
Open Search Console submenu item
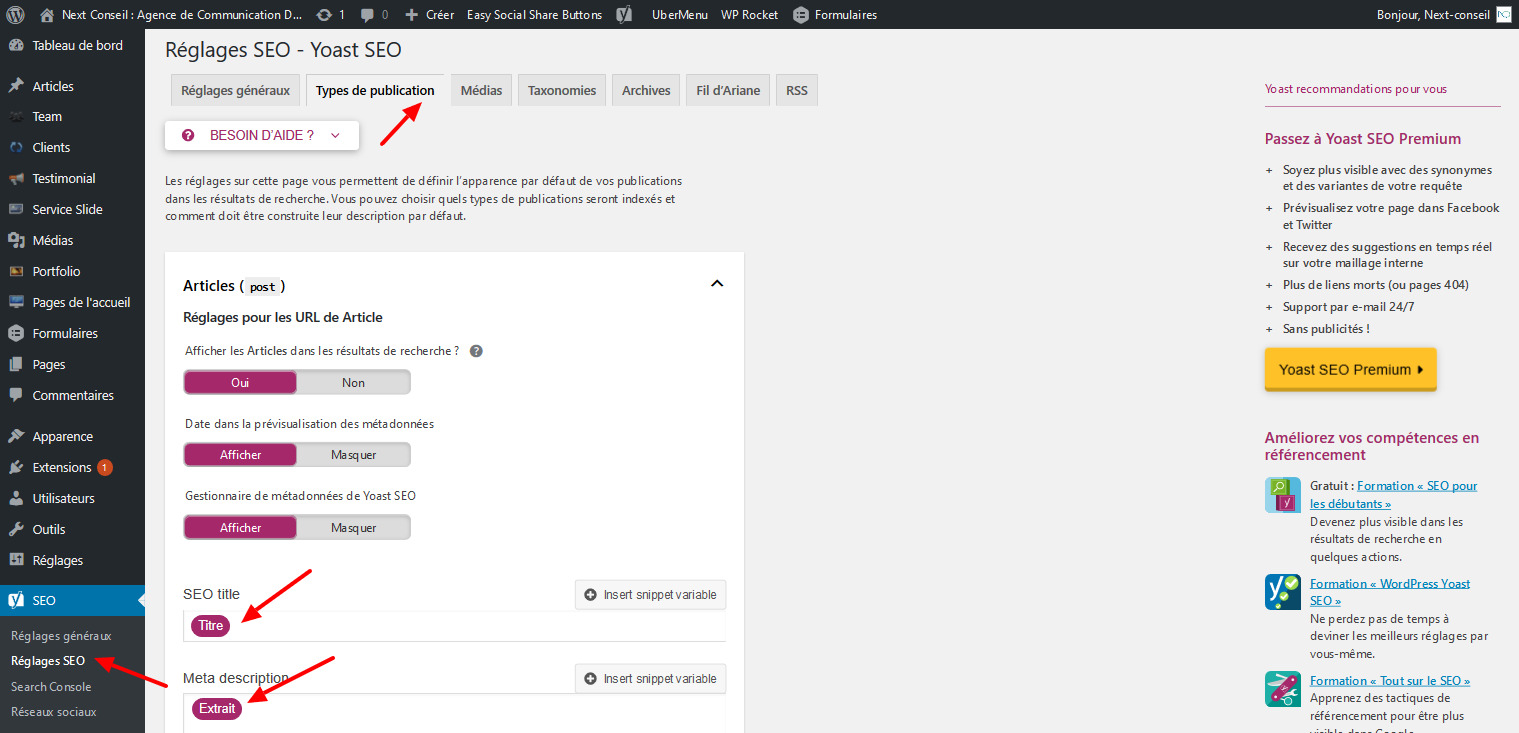pyautogui.click(x=51, y=687)
